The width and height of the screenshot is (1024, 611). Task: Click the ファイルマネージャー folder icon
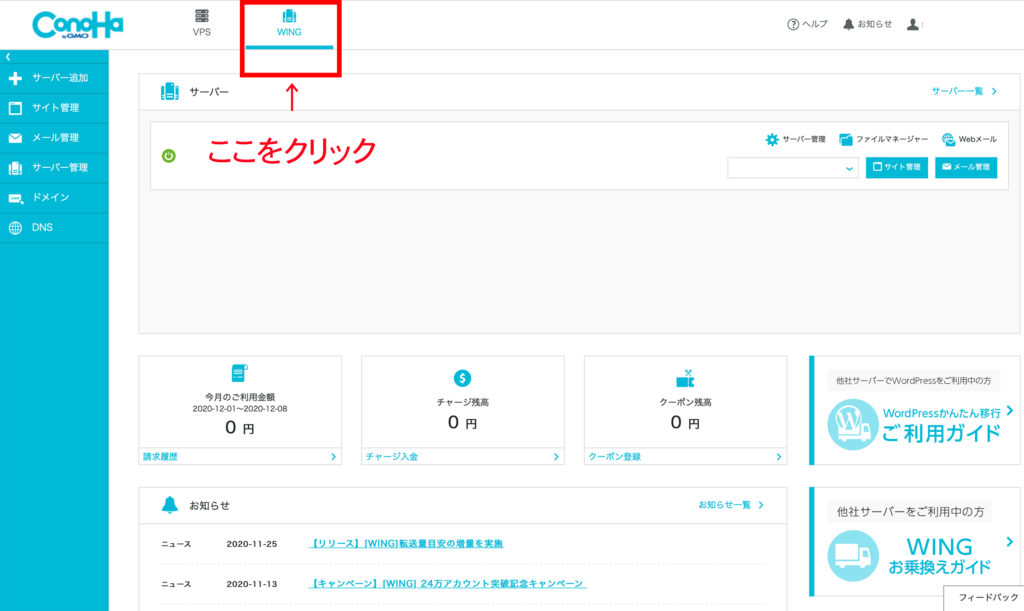(846, 139)
